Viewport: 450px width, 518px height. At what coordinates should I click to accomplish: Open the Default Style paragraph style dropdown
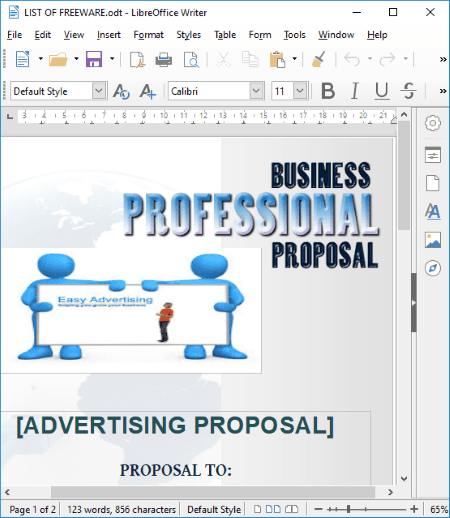pyautogui.click(x=99, y=91)
